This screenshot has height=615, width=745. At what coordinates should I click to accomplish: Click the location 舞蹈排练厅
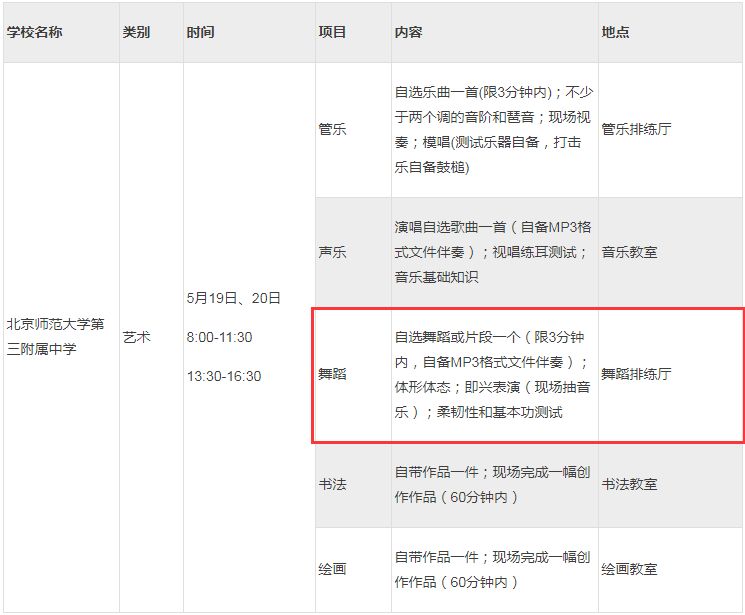(636, 374)
